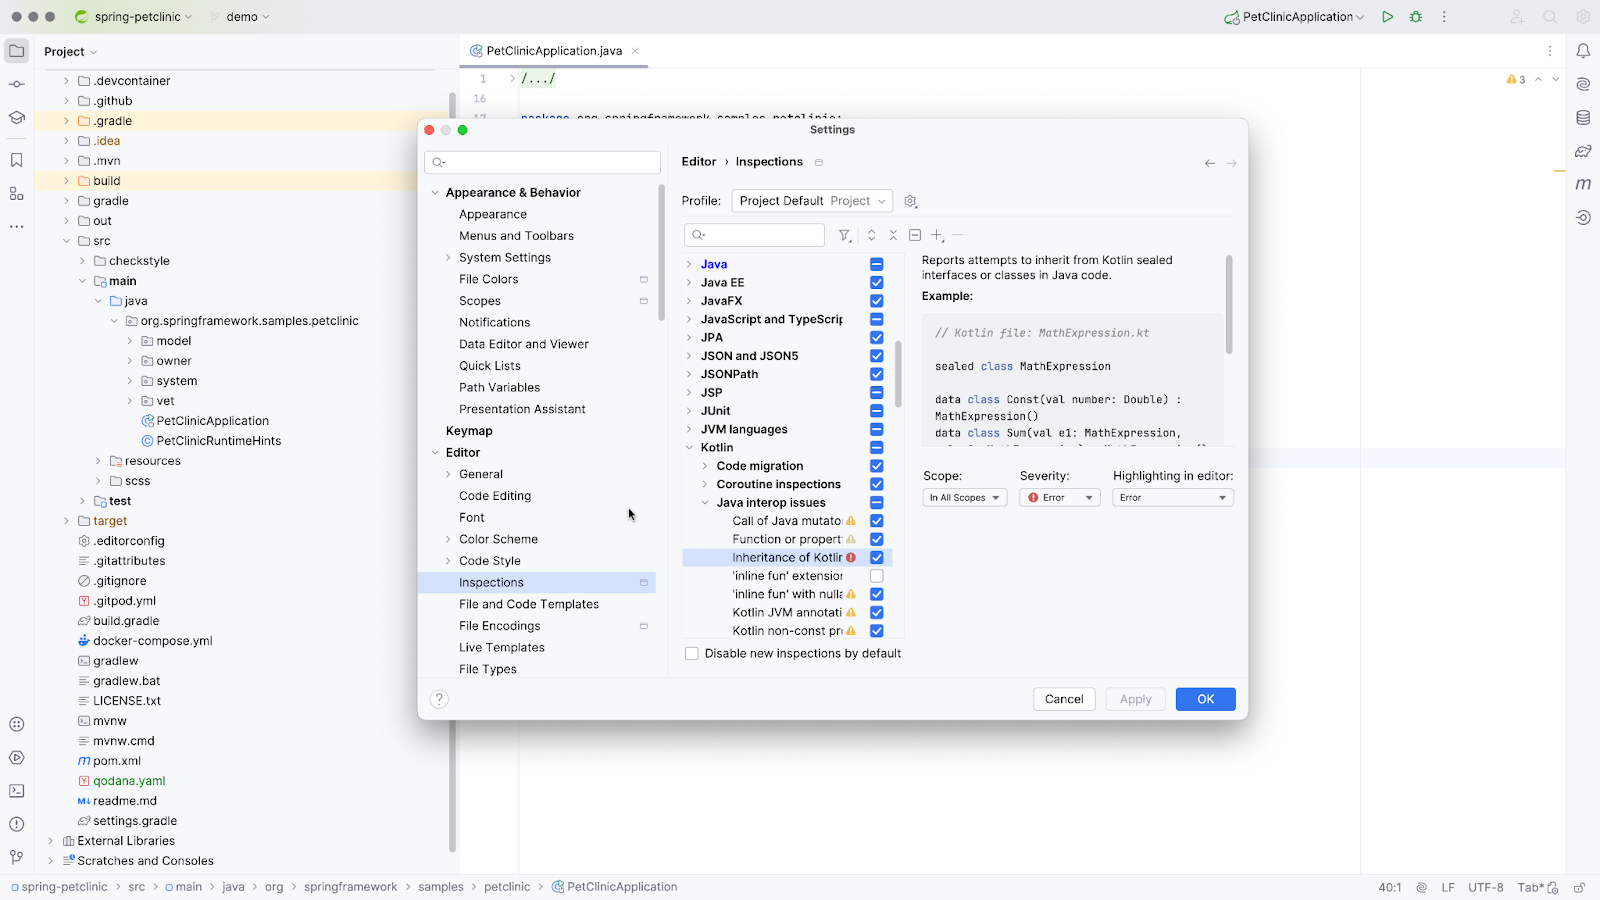Start debugging with the bug icon

[1415, 17]
